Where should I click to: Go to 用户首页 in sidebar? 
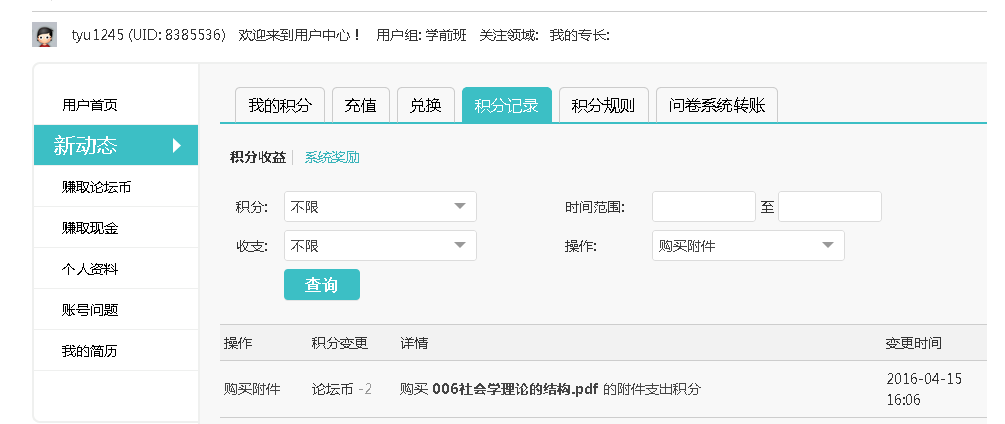click(90, 105)
